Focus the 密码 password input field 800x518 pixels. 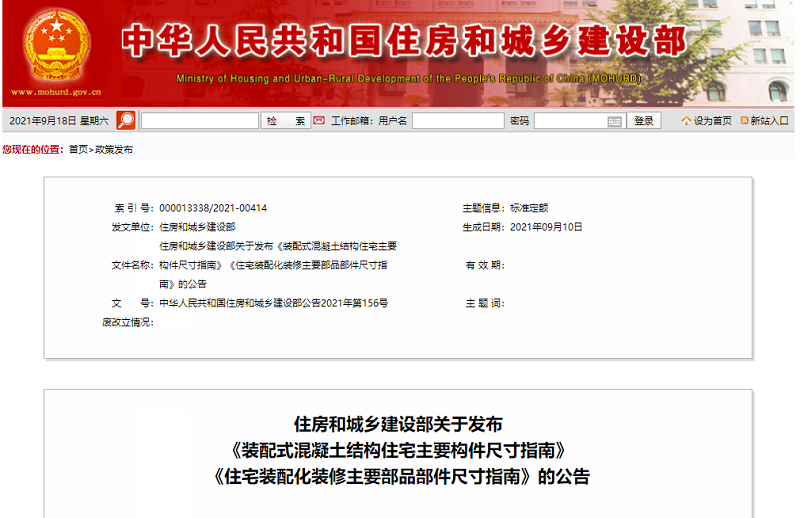point(579,121)
